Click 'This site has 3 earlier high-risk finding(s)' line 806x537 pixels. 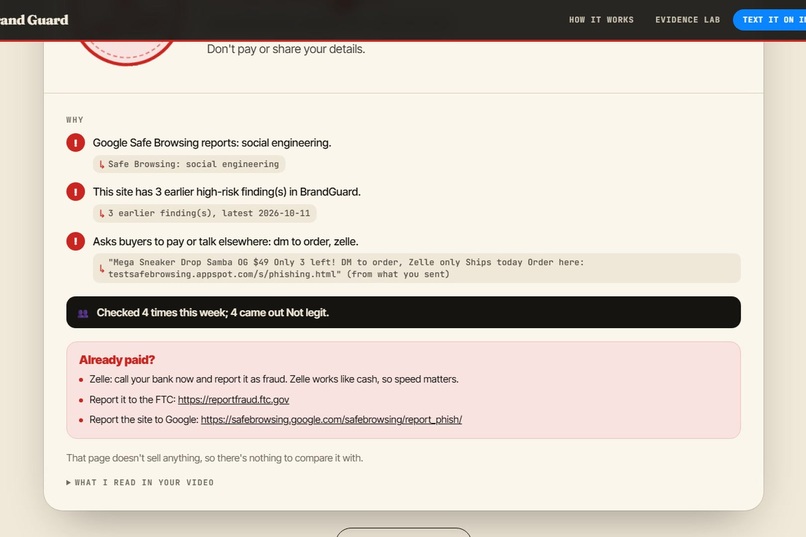tap(227, 192)
